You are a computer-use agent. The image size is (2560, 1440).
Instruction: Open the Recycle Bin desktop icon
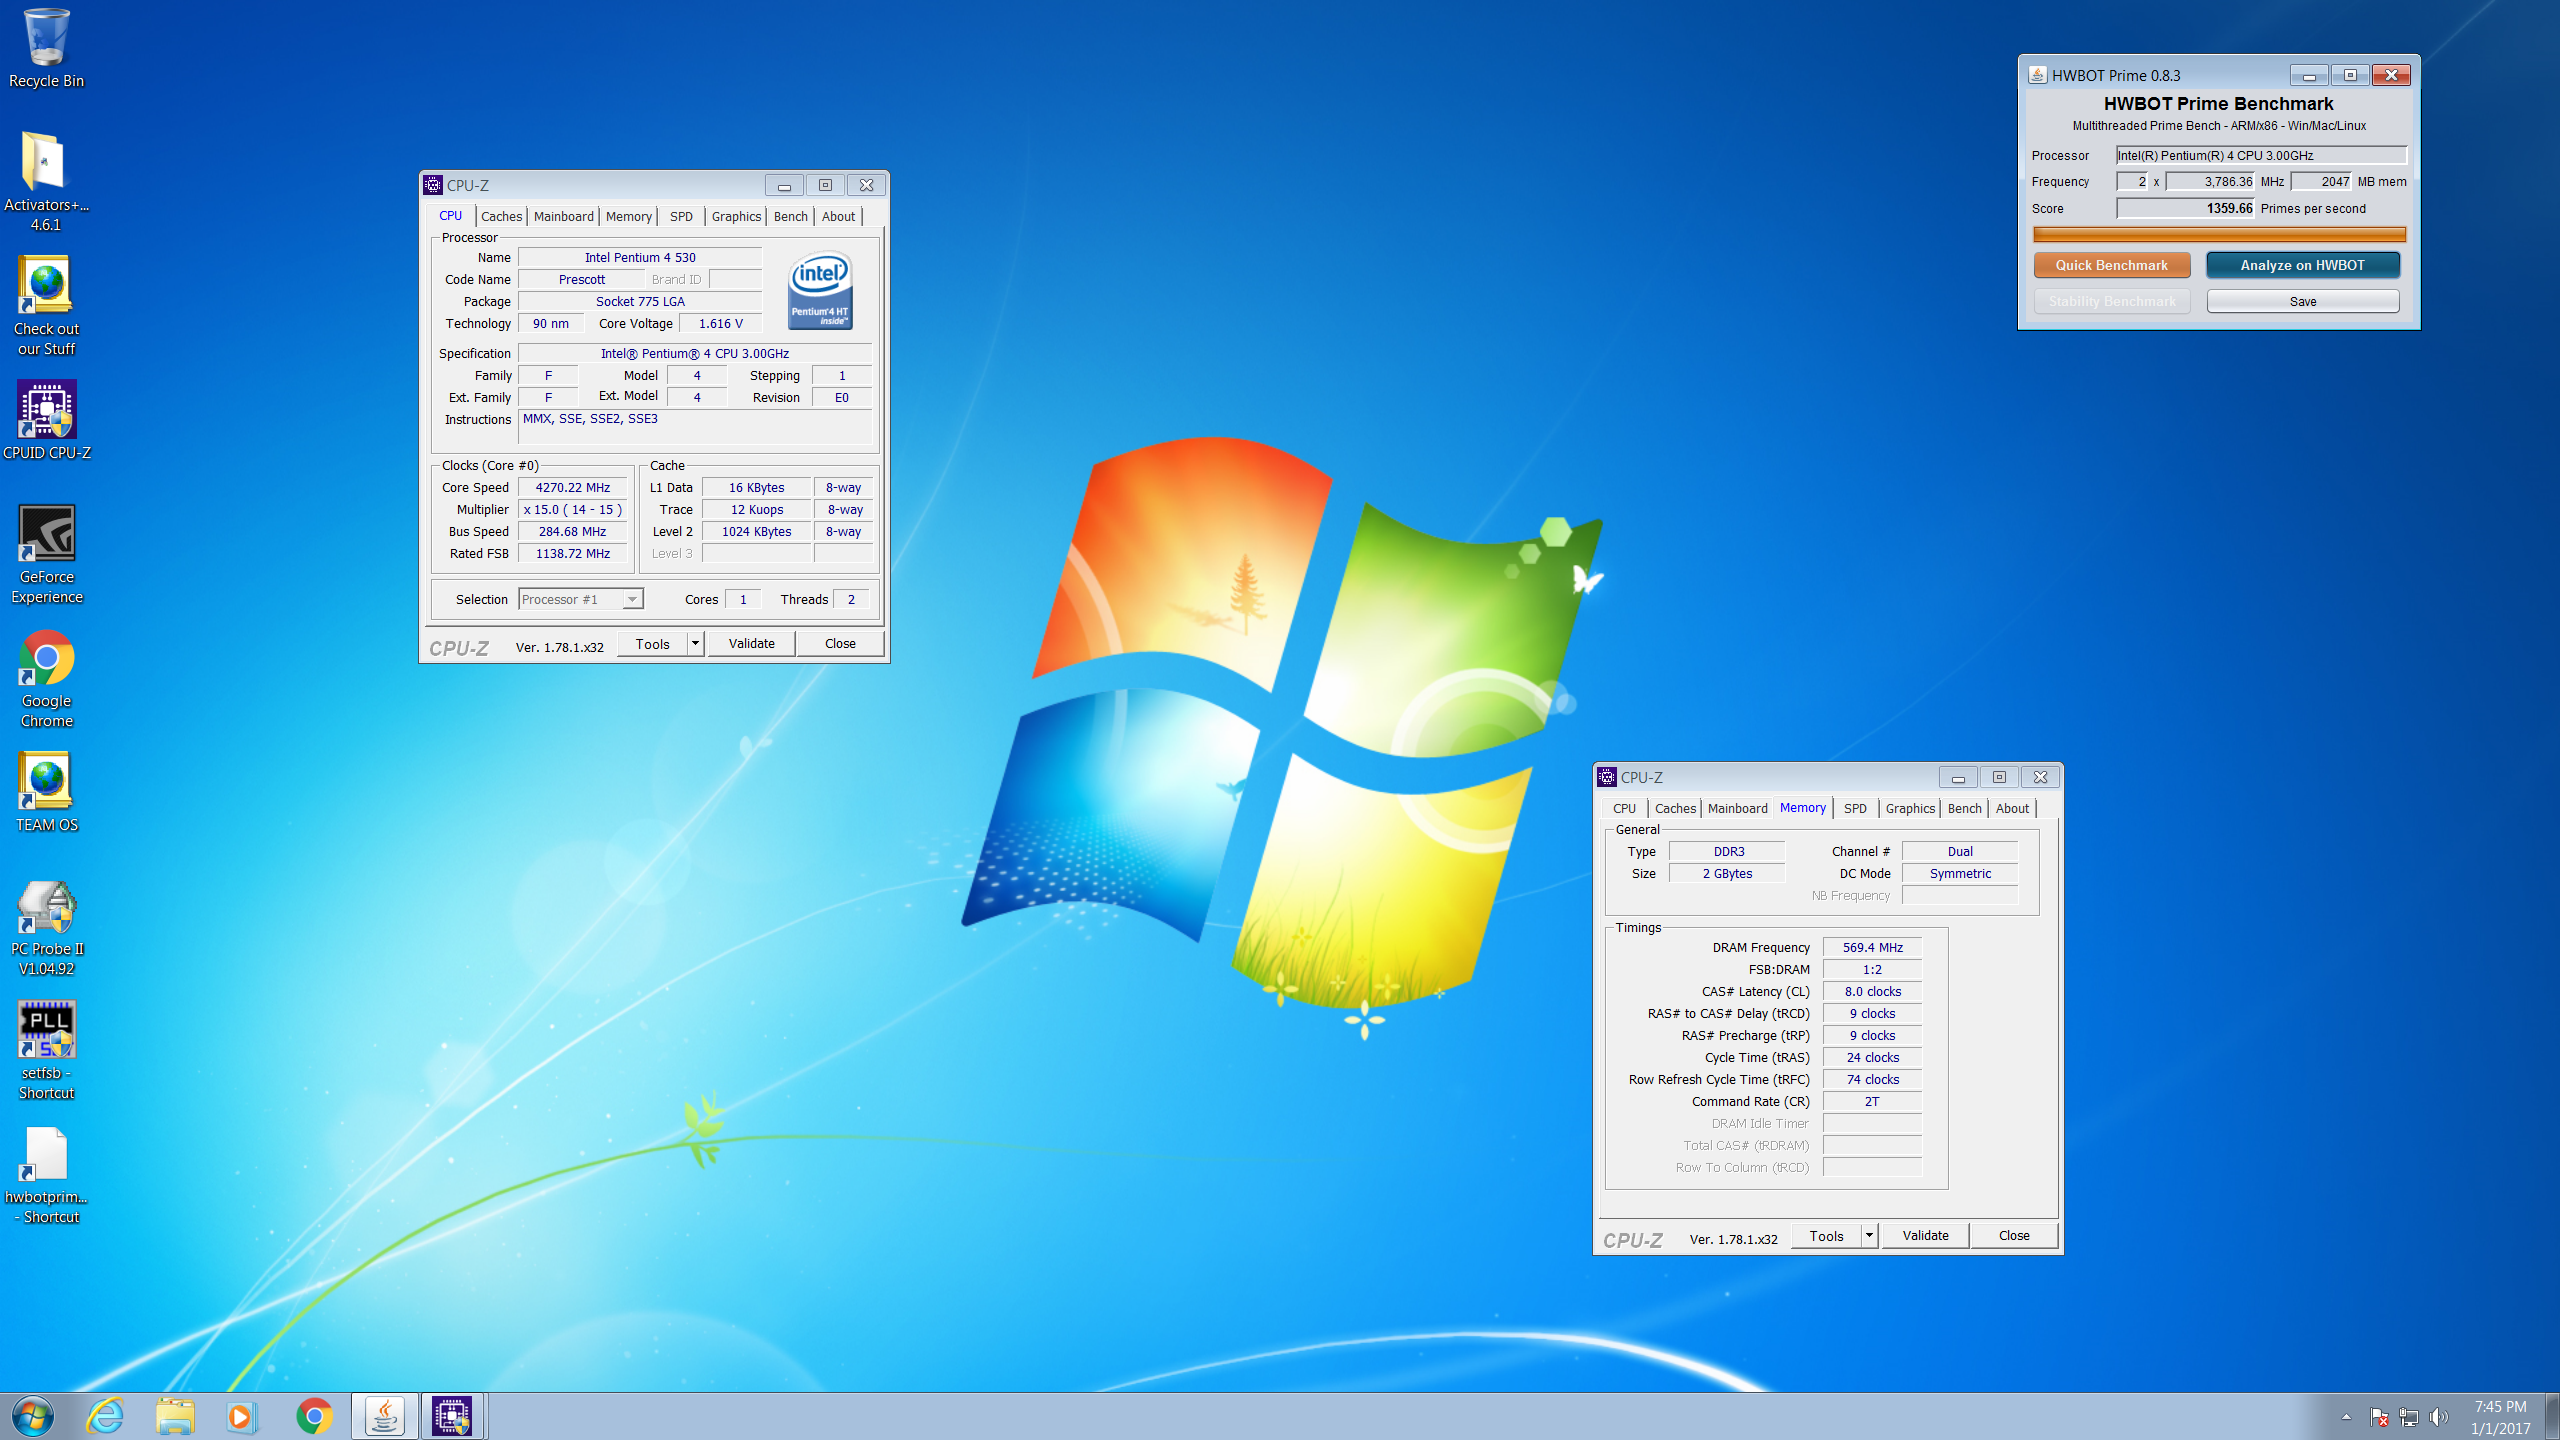[x=46, y=48]
